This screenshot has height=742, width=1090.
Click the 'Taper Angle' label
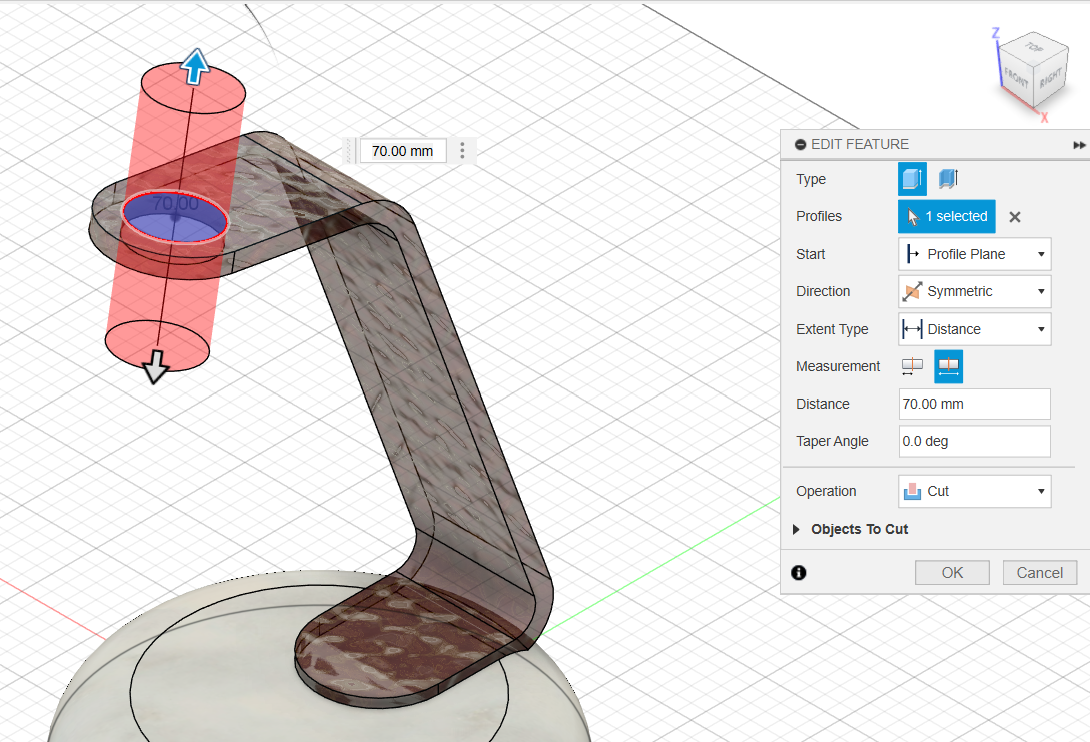[832, 442]
